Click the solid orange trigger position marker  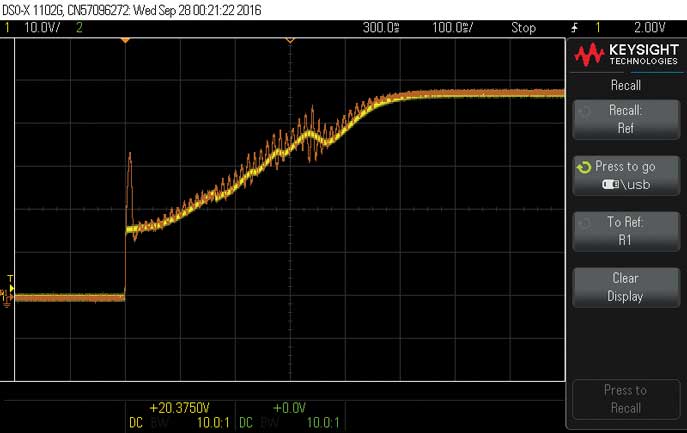[x=125, y=40]
